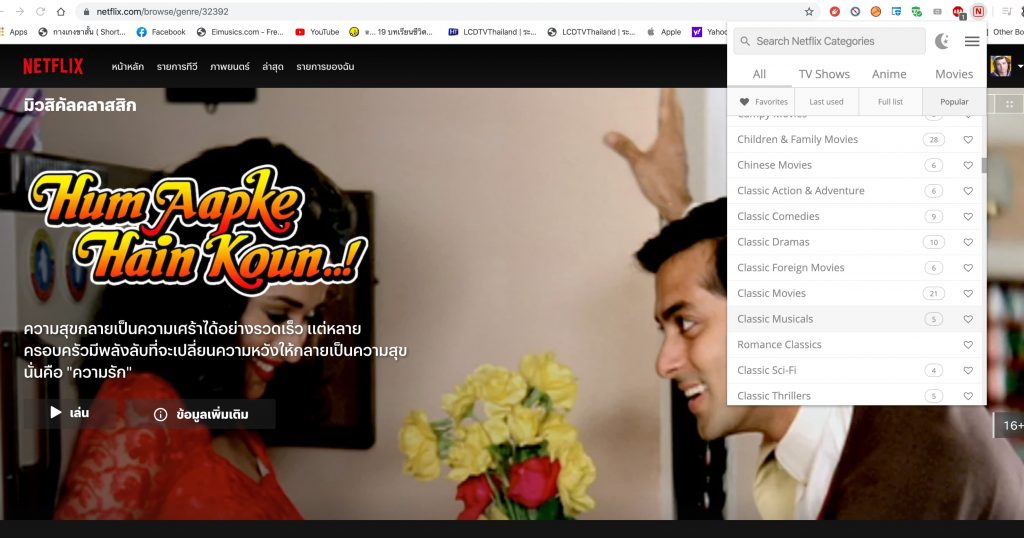This screenshot has width=1024, height=538.
Task: Open the Facebook bookmark
Action: coord(161,32)
